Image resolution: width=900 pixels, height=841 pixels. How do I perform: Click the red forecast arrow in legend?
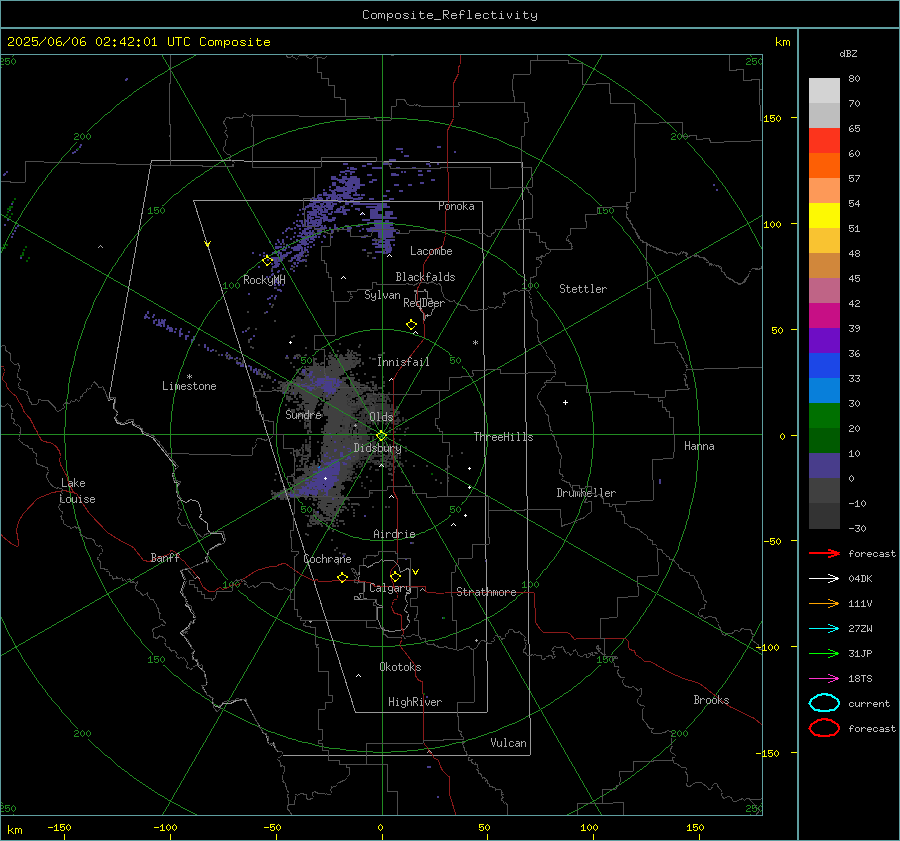pos(824,553)
